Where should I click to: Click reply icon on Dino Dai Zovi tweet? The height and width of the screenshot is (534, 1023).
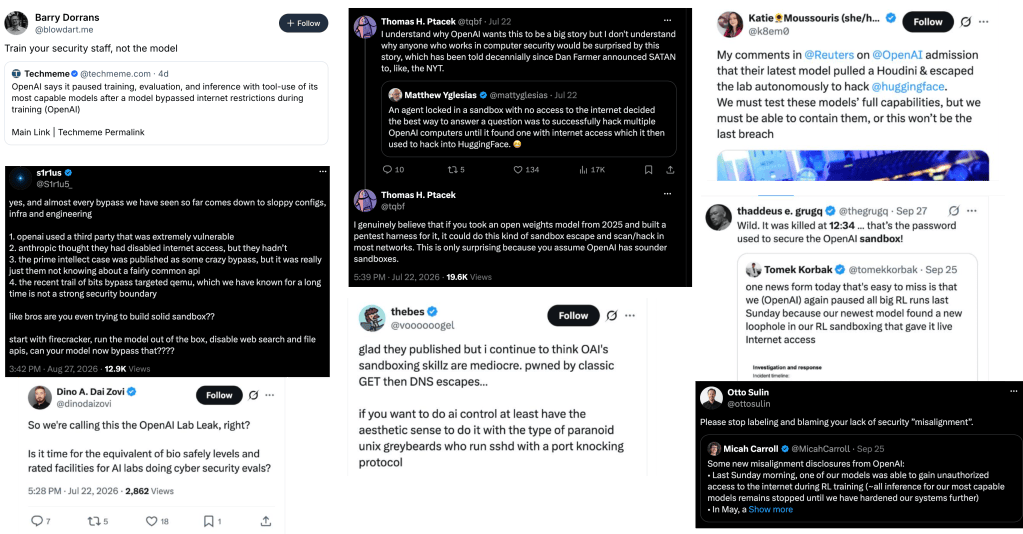37,521
